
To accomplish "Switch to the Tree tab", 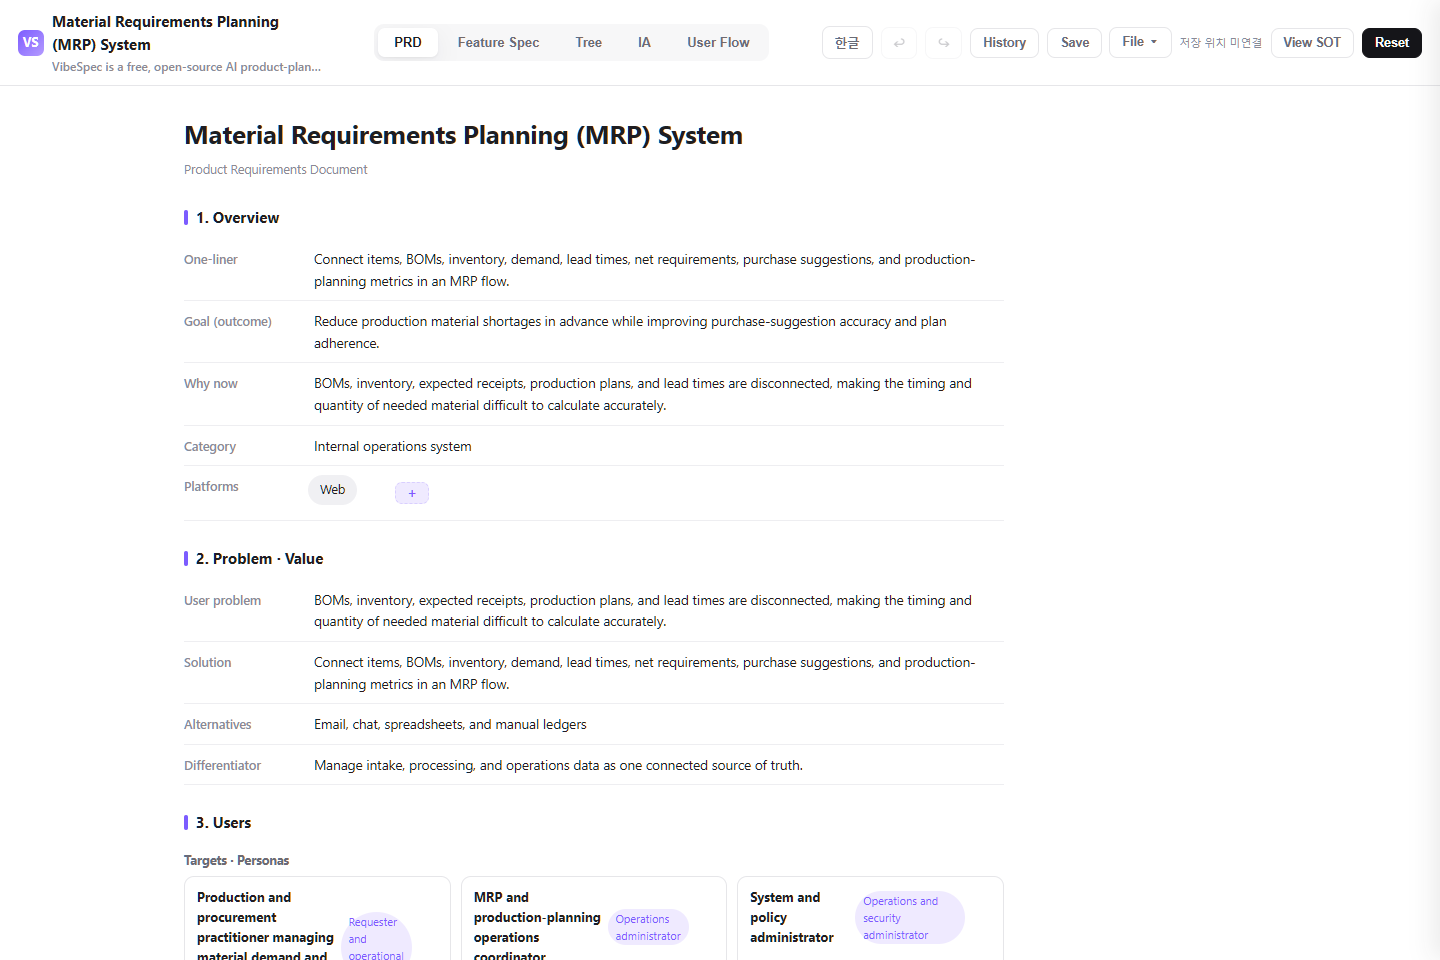I will [589, 43].
